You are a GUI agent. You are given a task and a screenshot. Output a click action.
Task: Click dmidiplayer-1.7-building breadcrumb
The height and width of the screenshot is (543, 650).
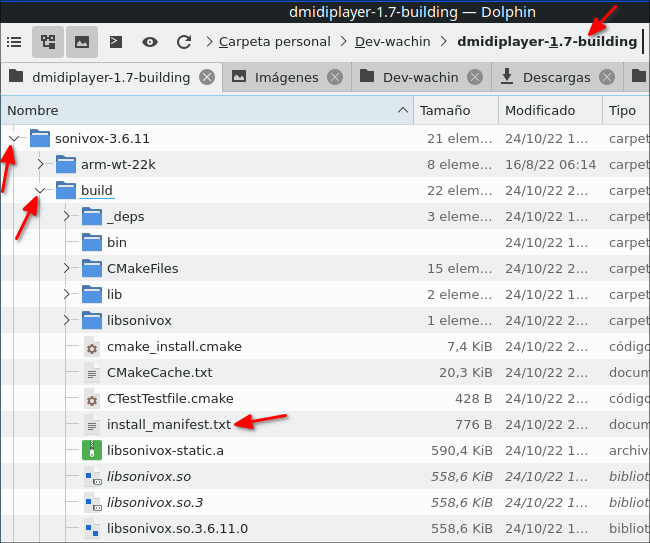pyautogui.click(x=547, y=42)
